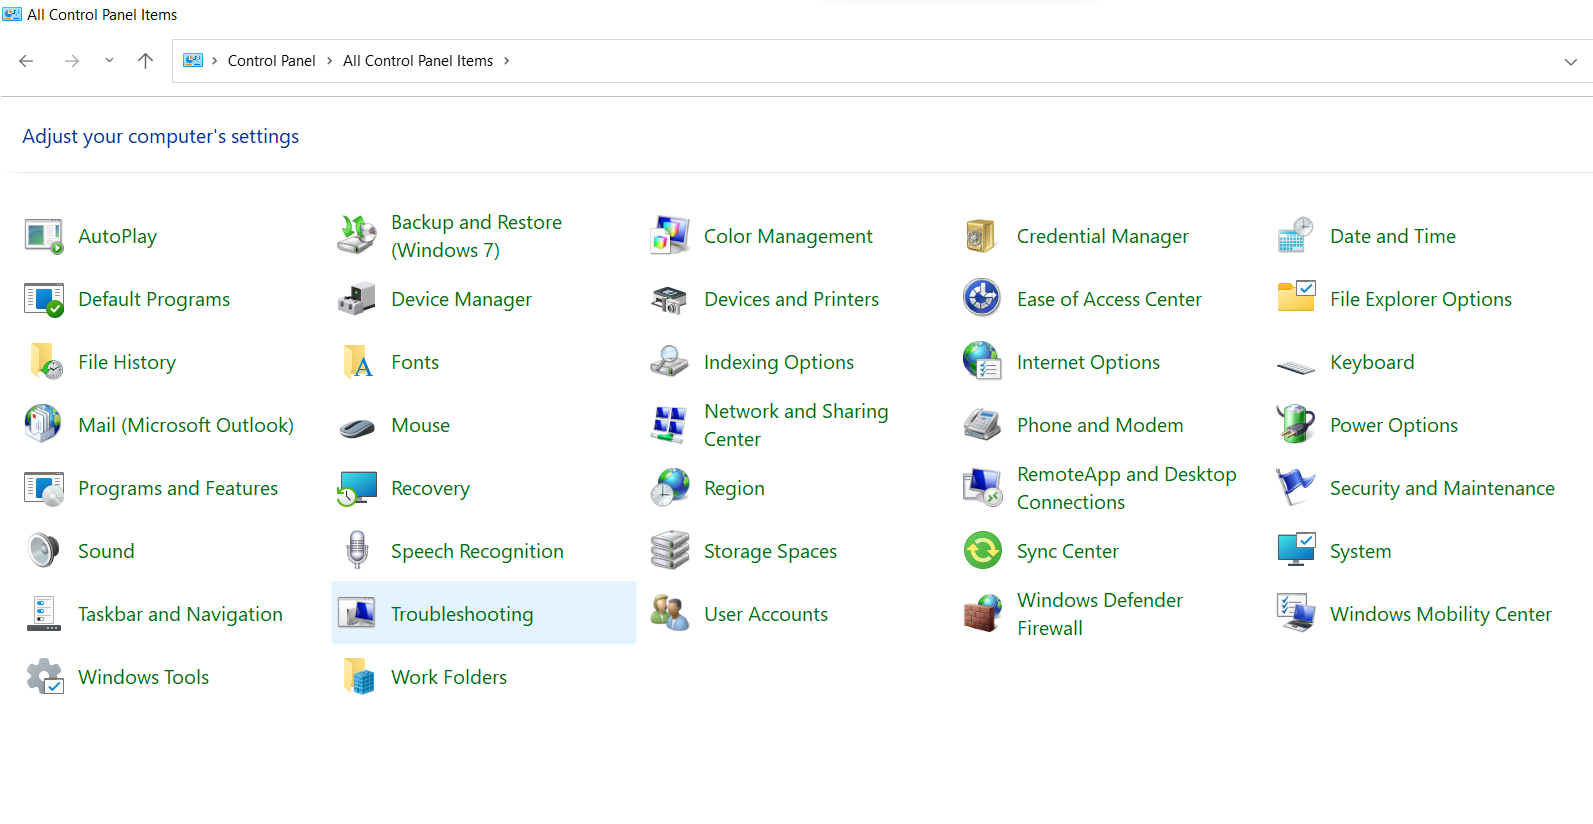Image resolution: width=1593 pixels, height=824 pixels.
Task: Click the Color Management icon
Action: pyautogui.click(x=670, y=237)
